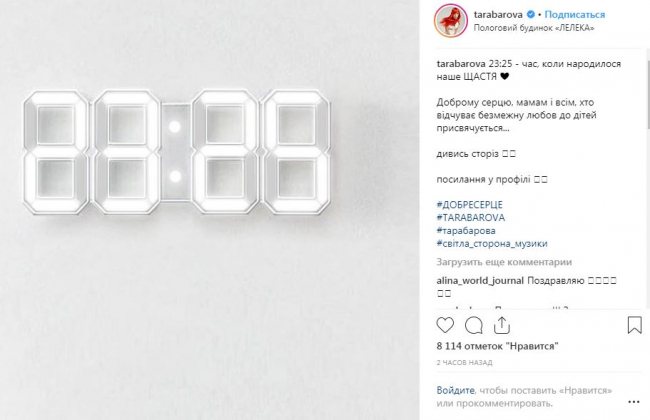
Task: Open the #ДОБРЕСЕРЦЕ hashtag
Action: 474,203
